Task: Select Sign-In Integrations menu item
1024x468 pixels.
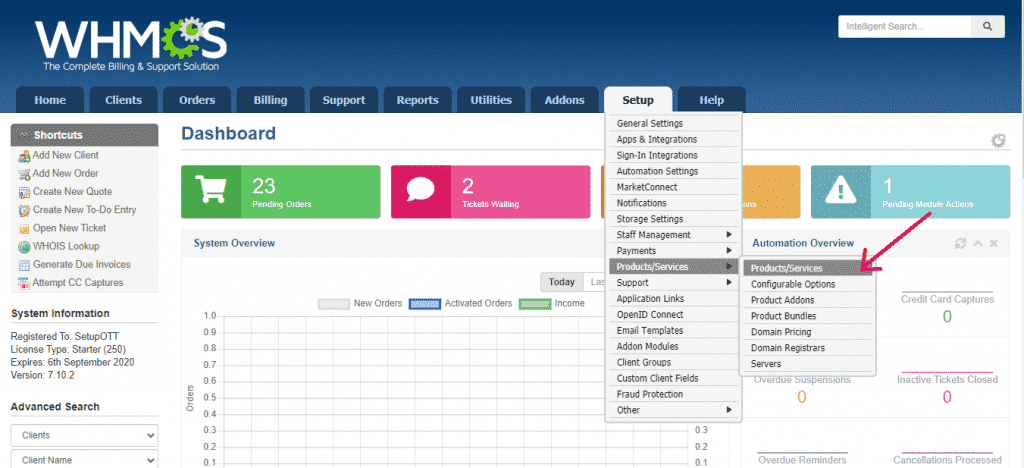Action: coord(673,155)
